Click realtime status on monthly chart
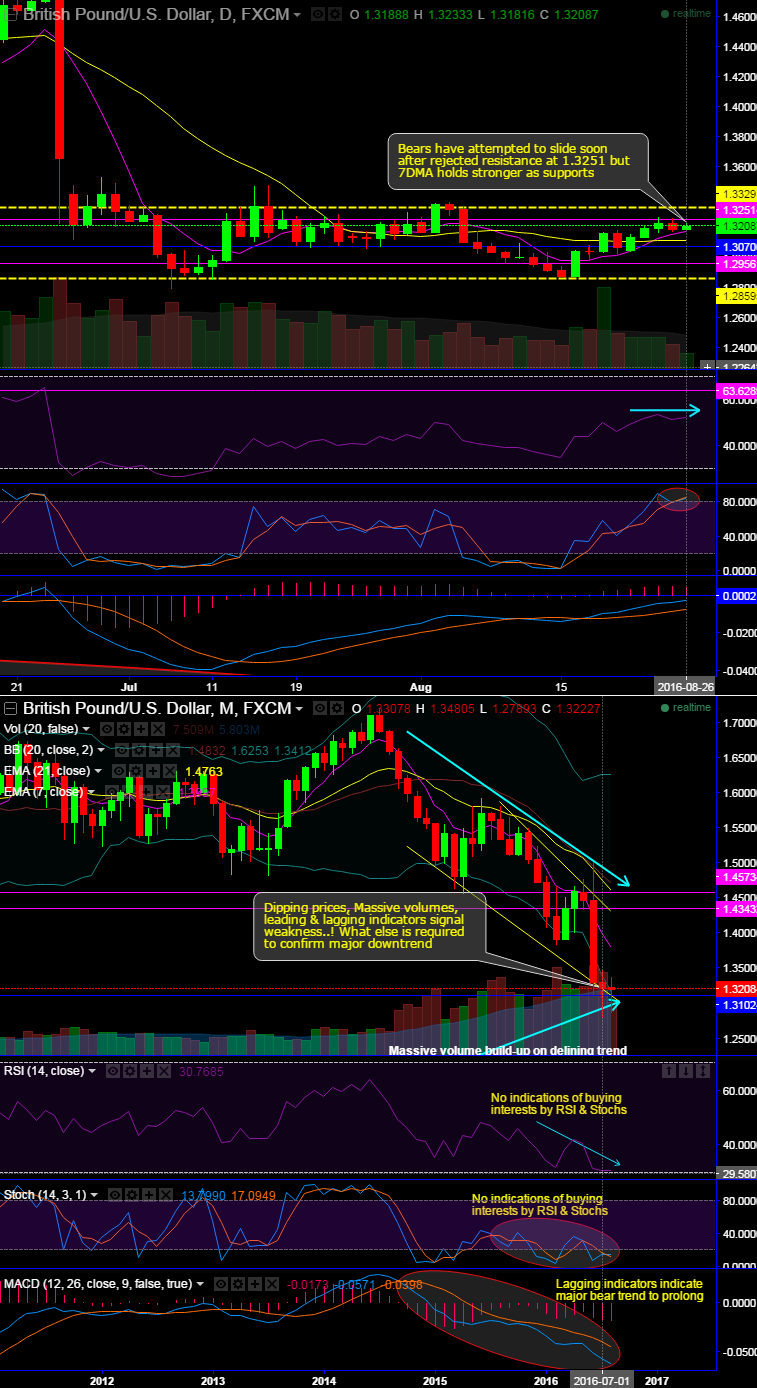This screenshot has width=757, height=1388. tap(686, 708)
